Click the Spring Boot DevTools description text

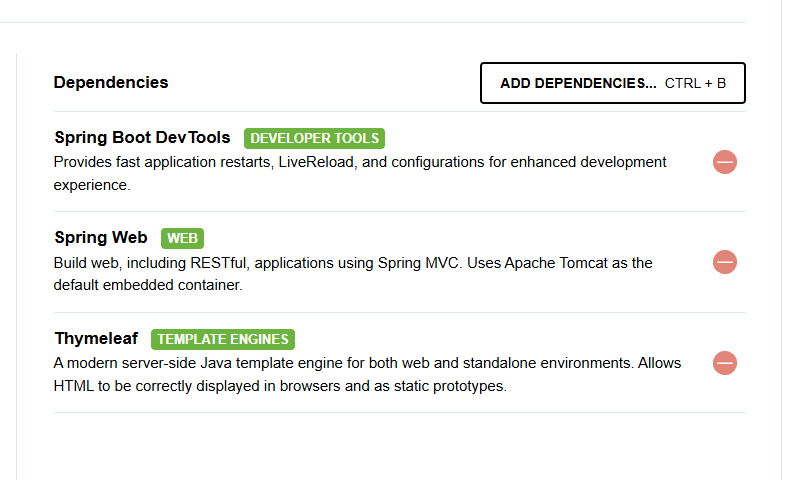360,174
